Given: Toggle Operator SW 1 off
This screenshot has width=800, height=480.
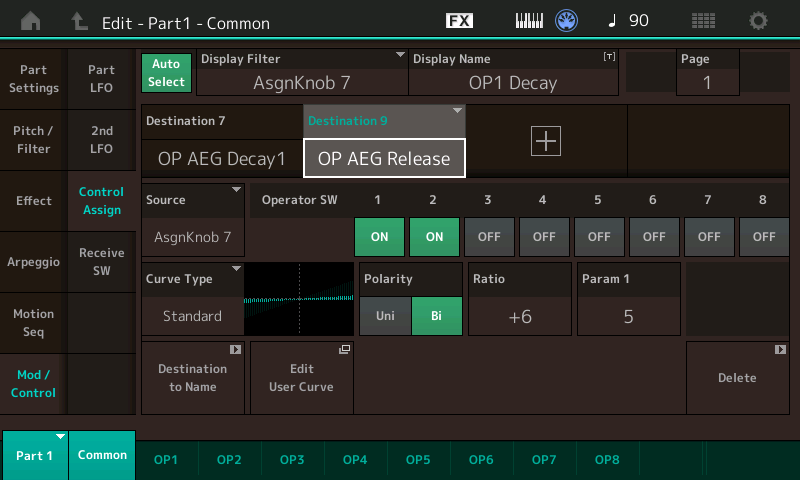Looking at the screenshot, I should click(x=378, y=237).
